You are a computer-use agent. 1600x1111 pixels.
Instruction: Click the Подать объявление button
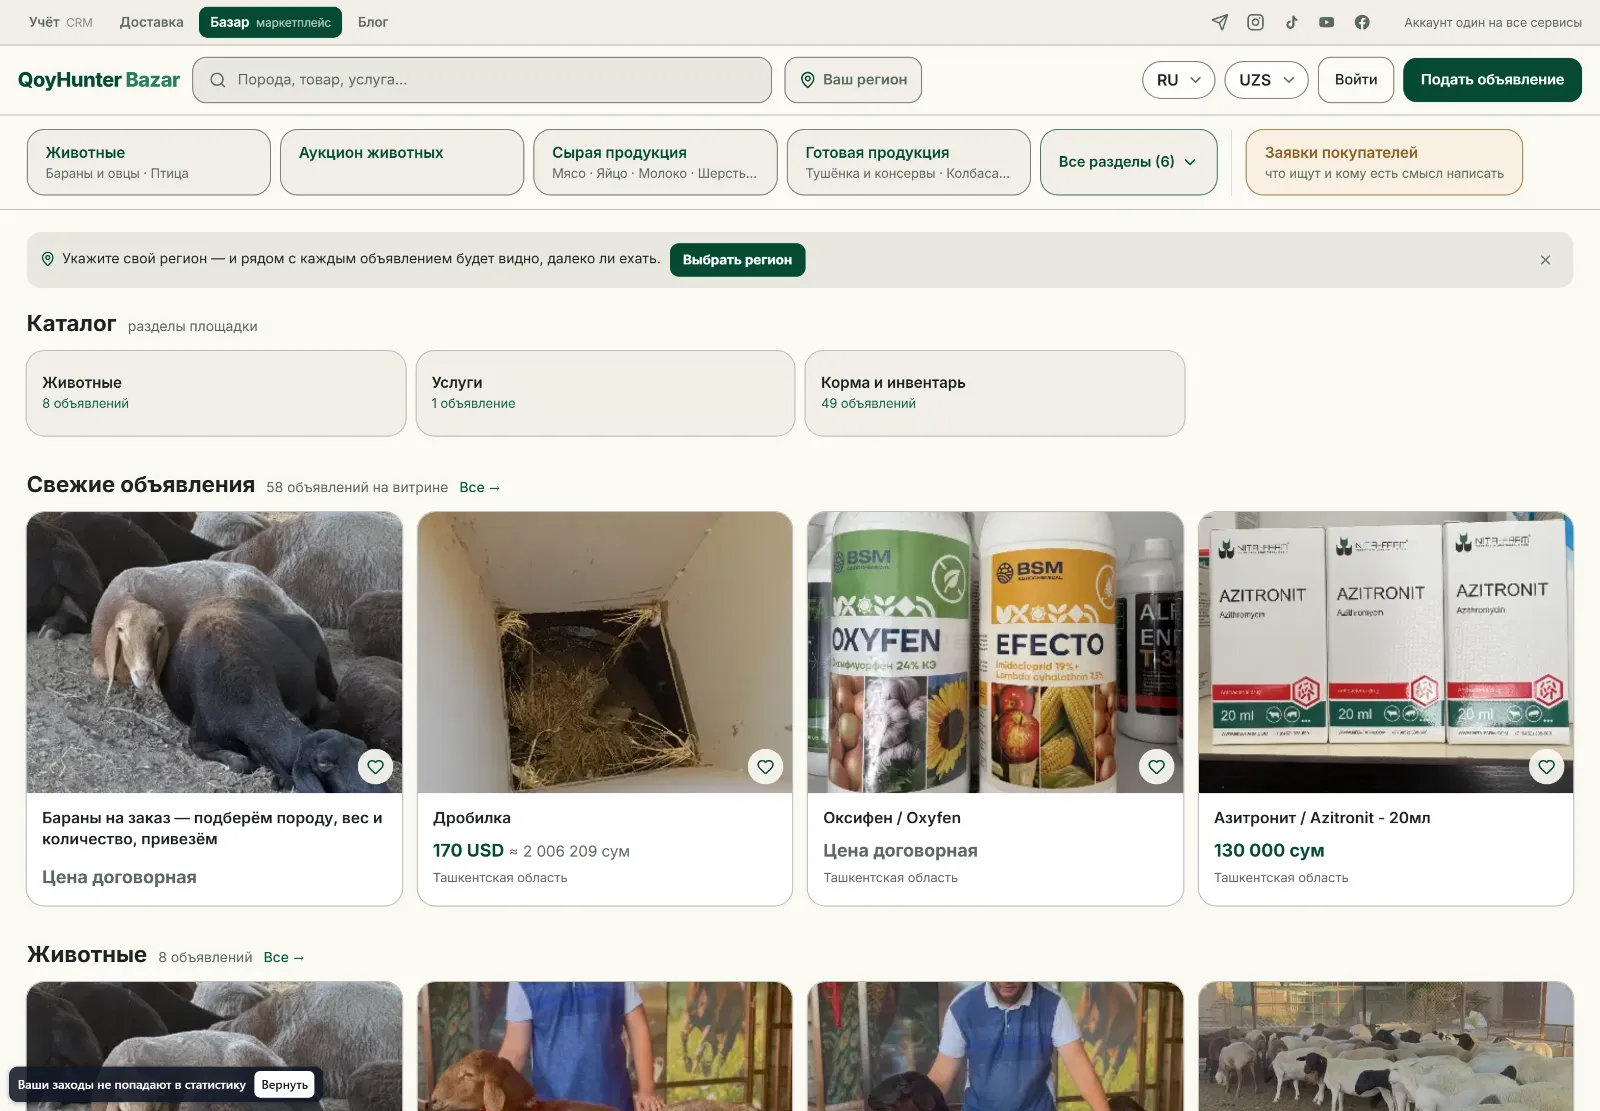pos(1492,80)
